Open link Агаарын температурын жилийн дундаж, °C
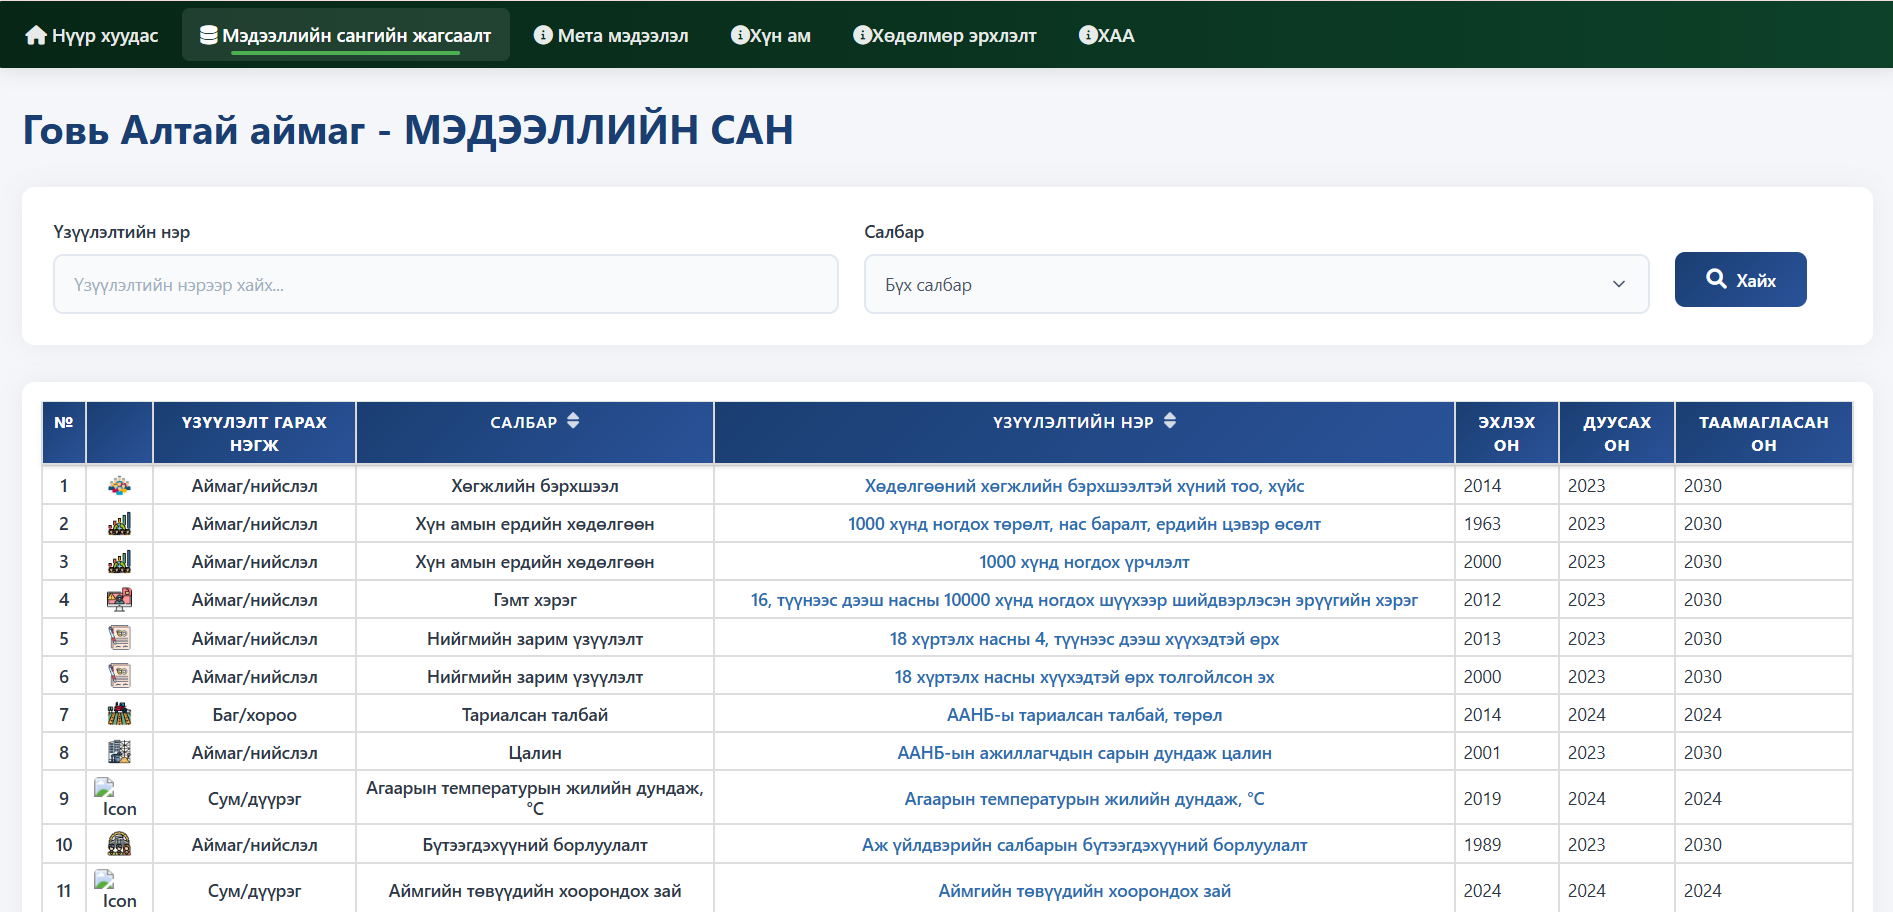 click(1084, 799)
